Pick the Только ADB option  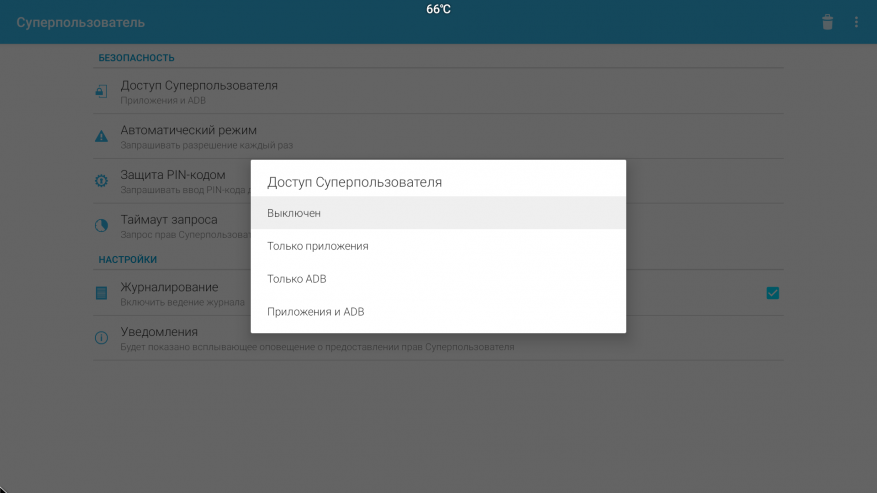pos(438,279)
